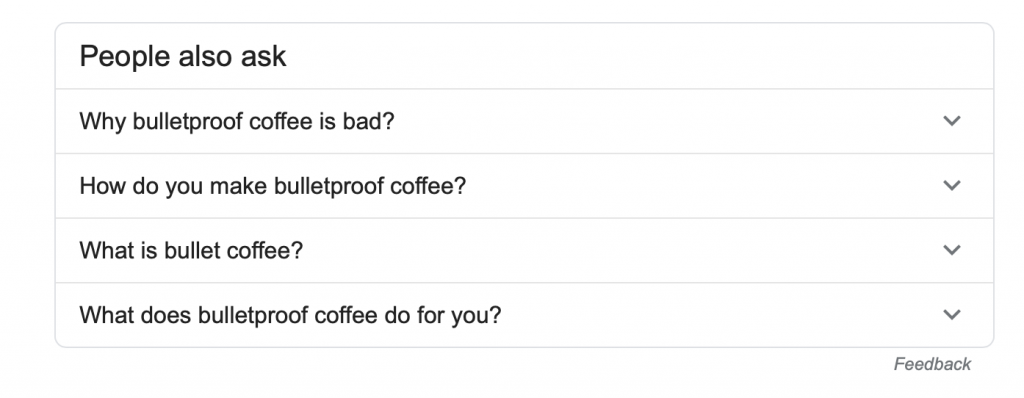Viewport: 1024px width, 398px height.
Task: Open the Feedback link
Action: click(932, 364)
